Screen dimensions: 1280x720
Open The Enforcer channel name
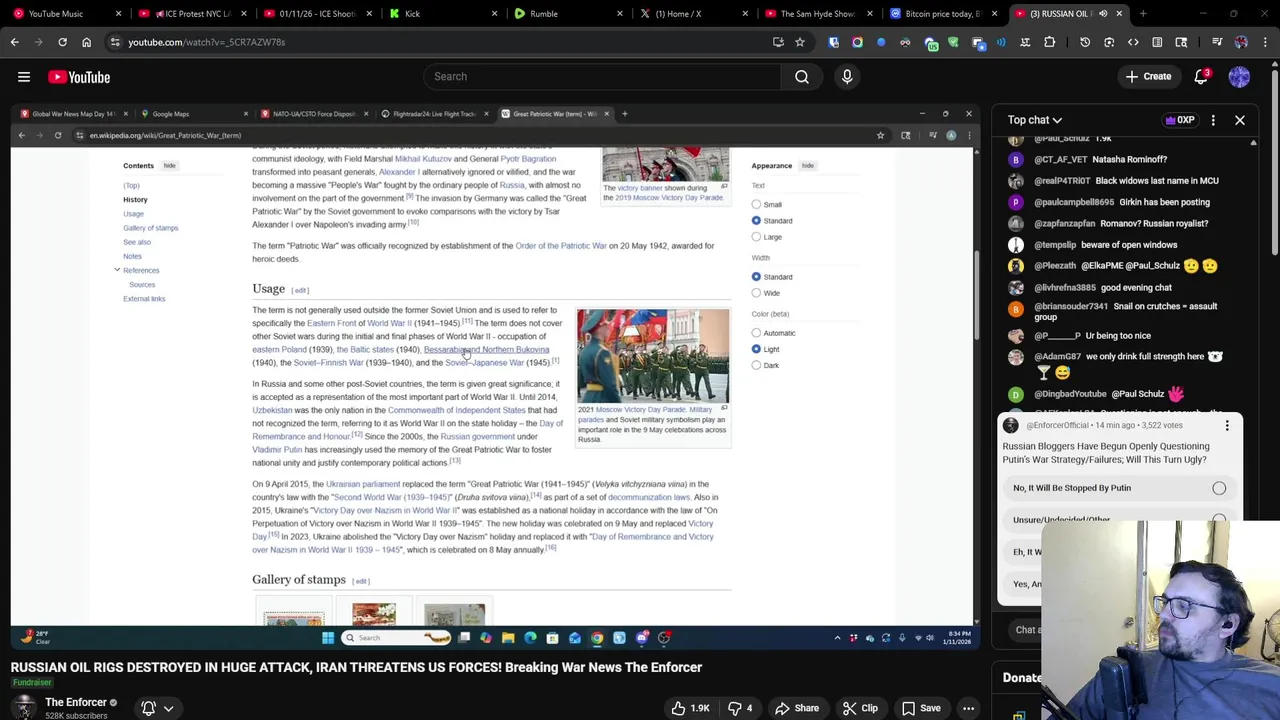[x=76, y=703]
